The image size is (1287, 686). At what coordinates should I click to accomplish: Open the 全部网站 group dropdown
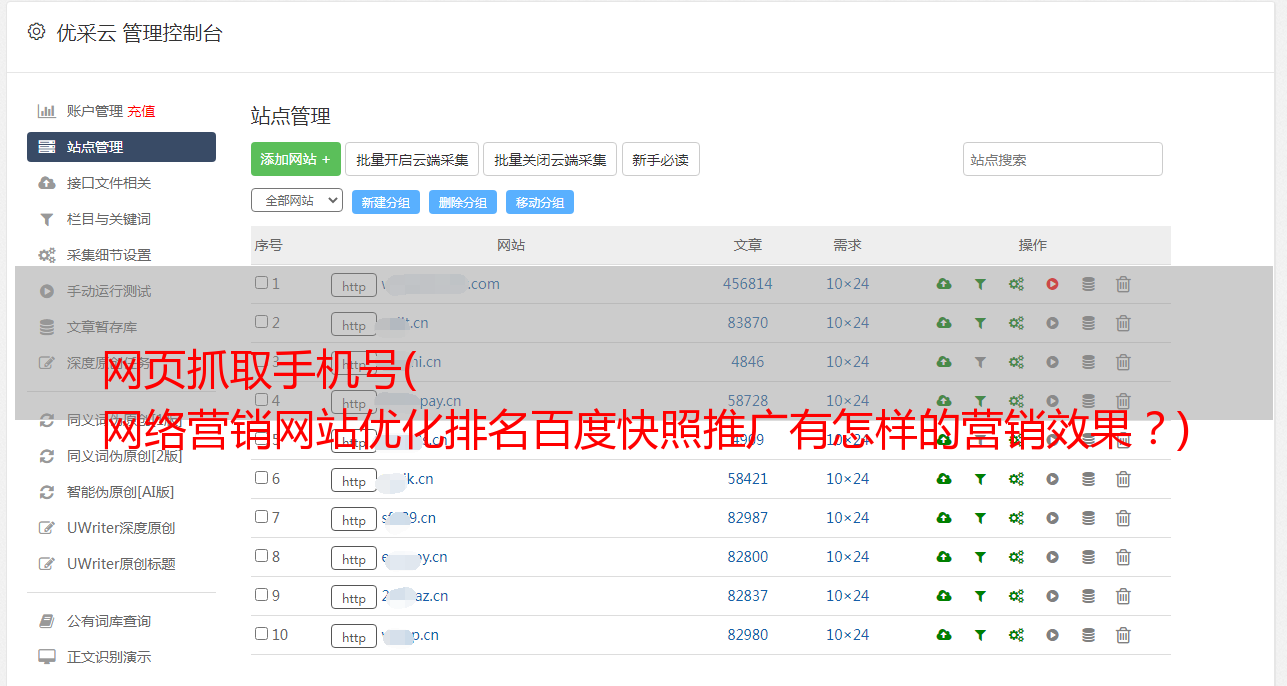pyautogui.click(x=297, y=201)
